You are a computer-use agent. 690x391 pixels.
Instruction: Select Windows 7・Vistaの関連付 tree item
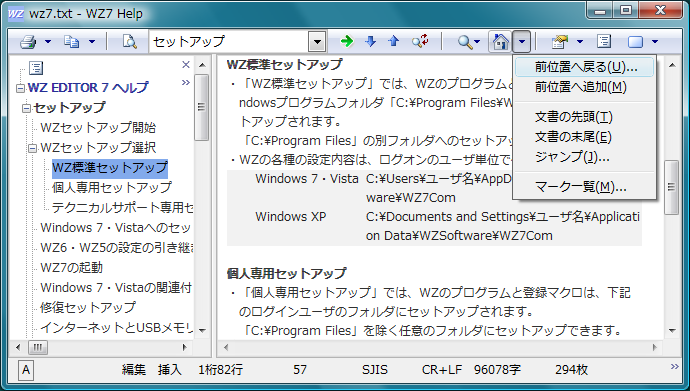(x=116, y=288)
